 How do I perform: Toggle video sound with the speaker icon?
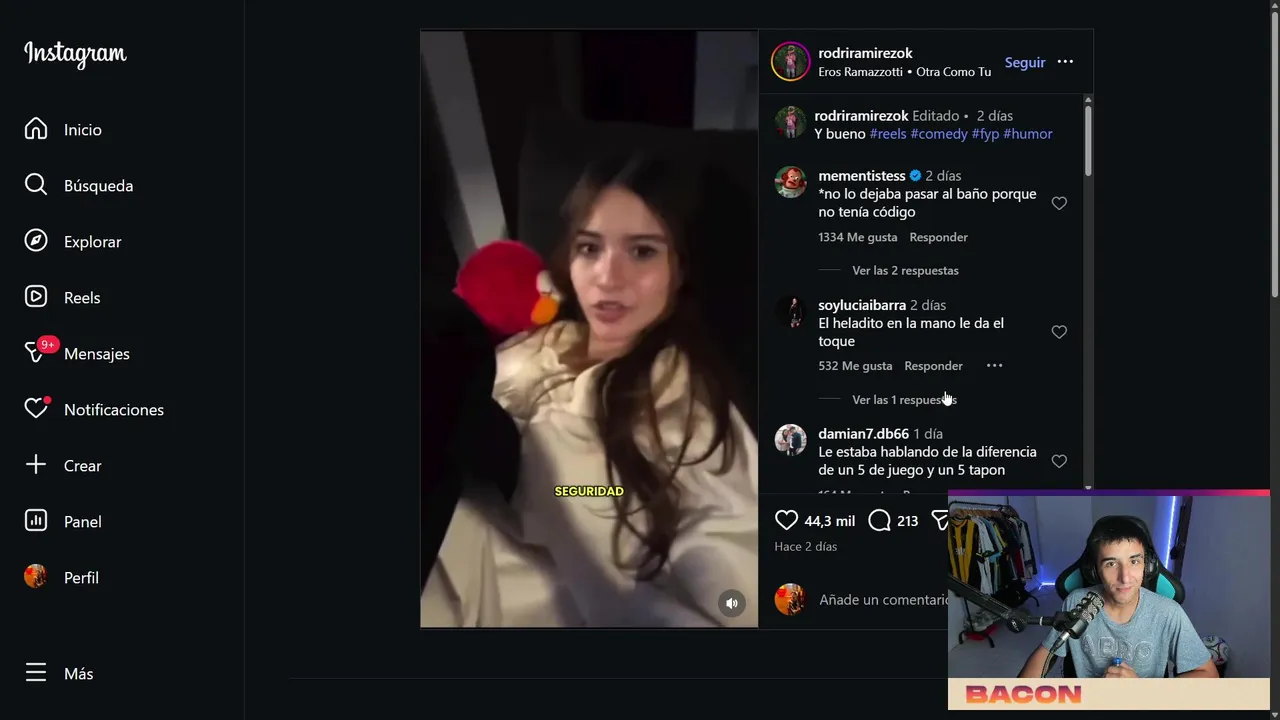coord(732,603)
